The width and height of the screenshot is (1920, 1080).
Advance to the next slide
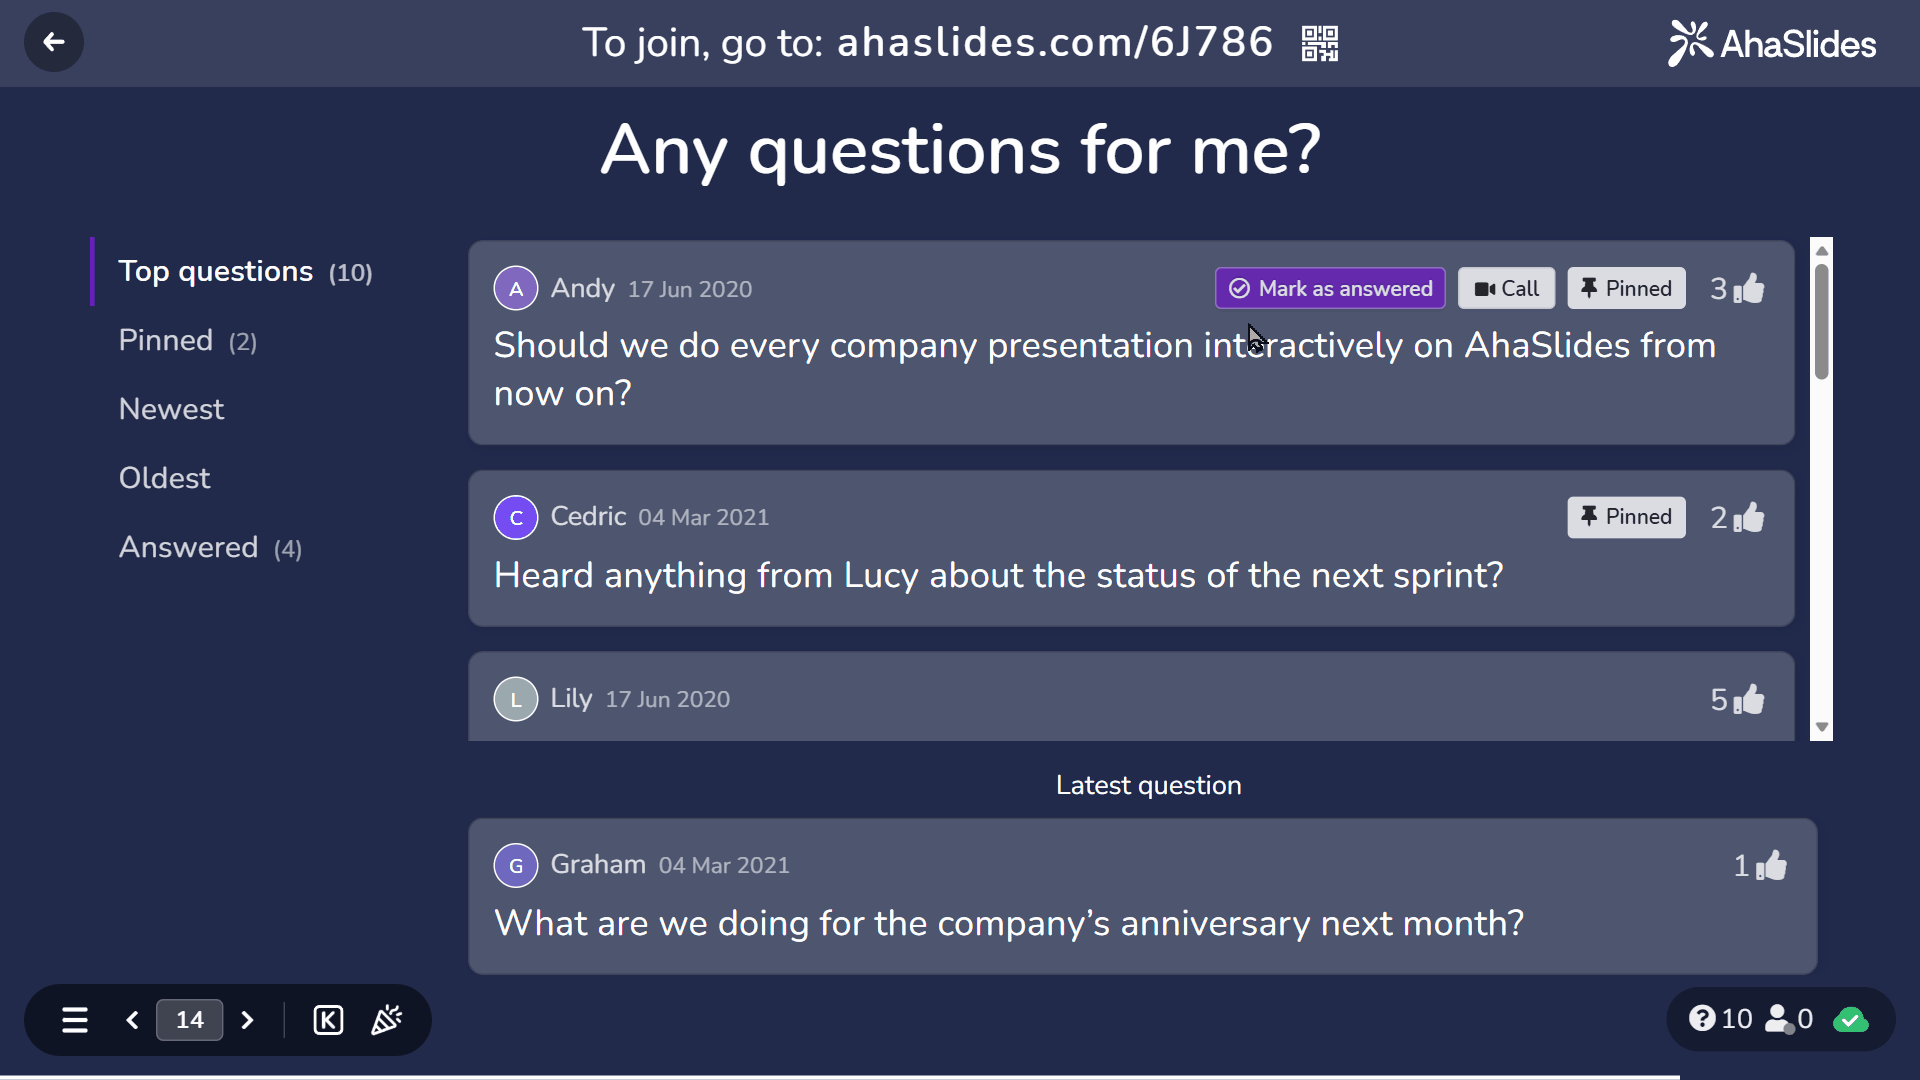tap(247, 1020)
